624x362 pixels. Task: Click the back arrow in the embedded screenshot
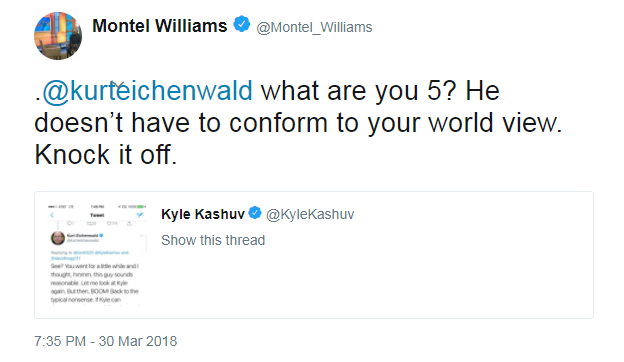point(52,215)
